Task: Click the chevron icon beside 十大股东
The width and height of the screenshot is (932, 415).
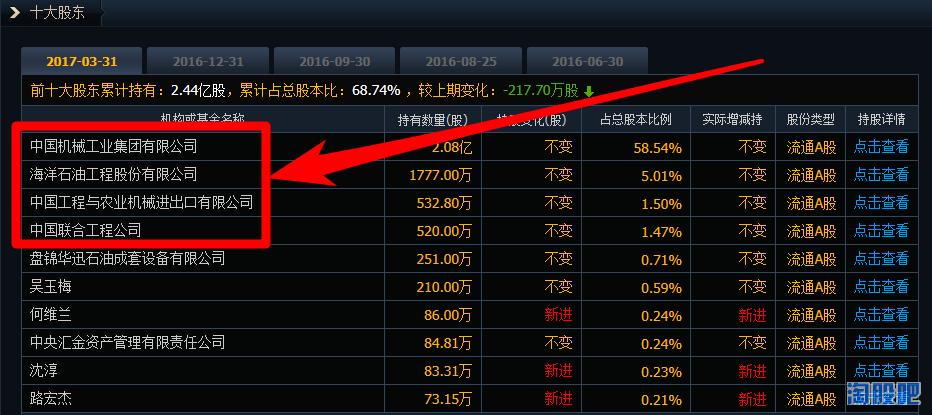Action: pos(15,12)
